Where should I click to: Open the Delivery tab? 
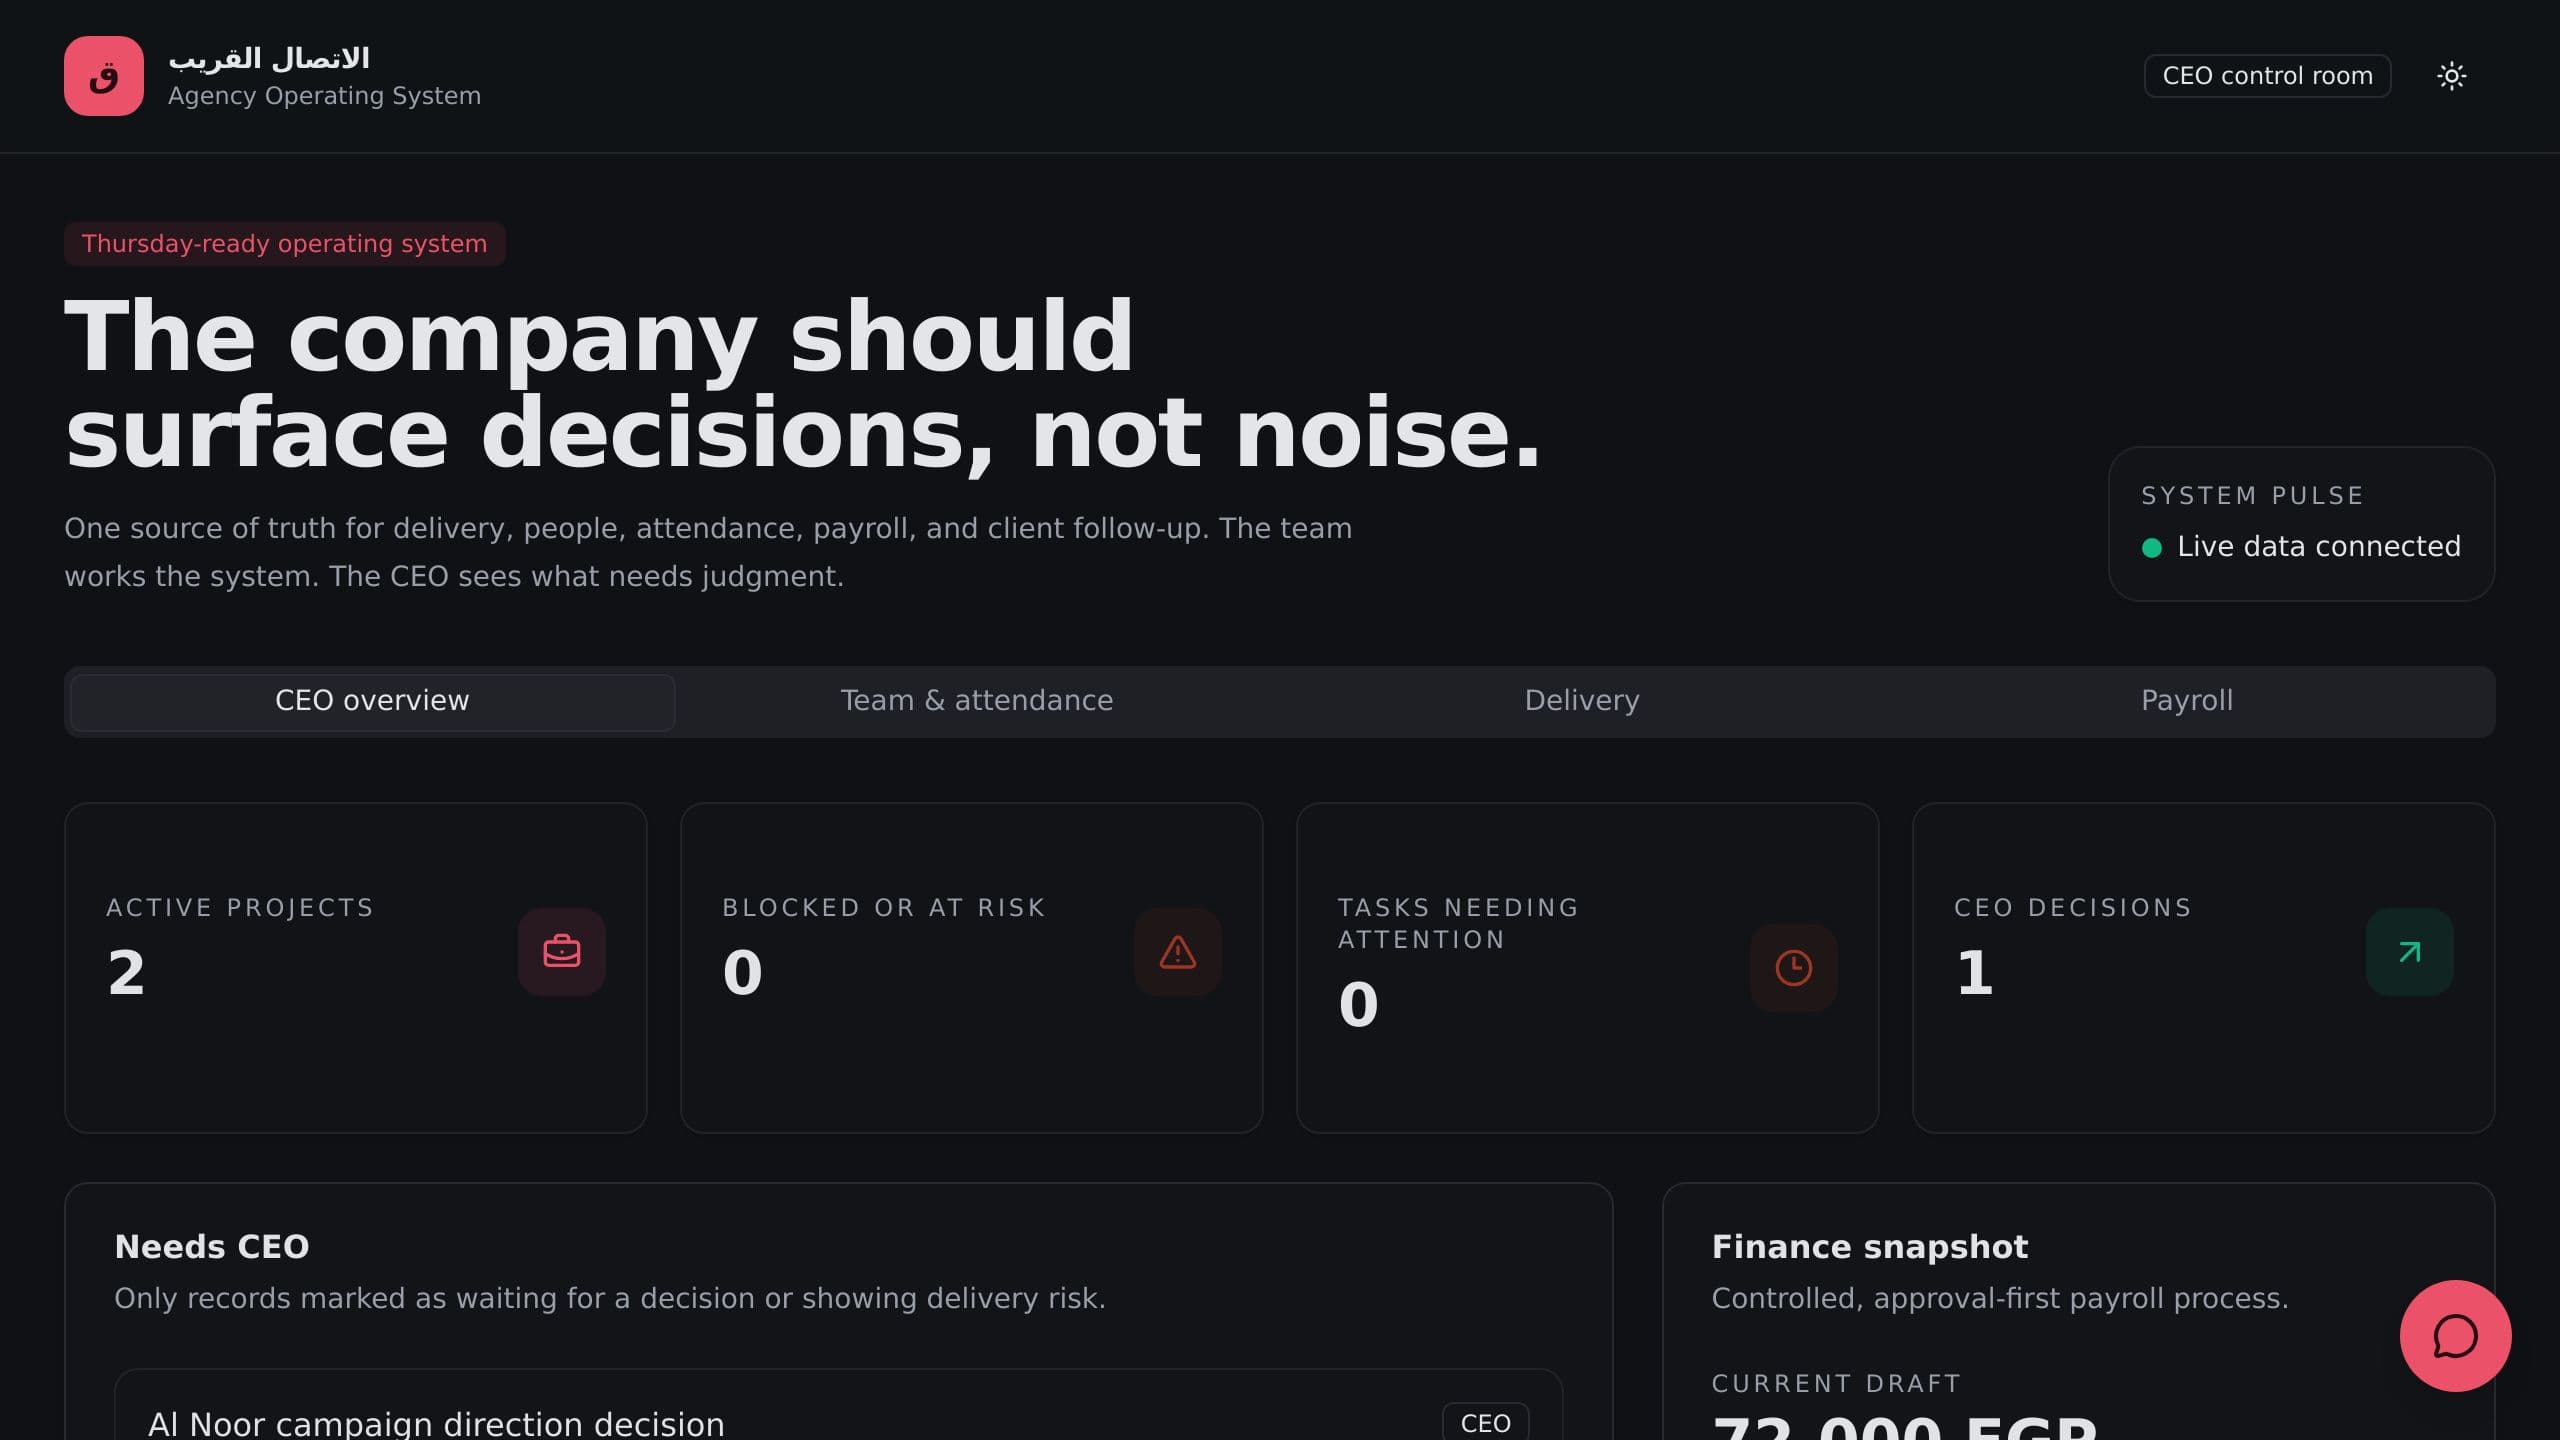coord(1582,701)
